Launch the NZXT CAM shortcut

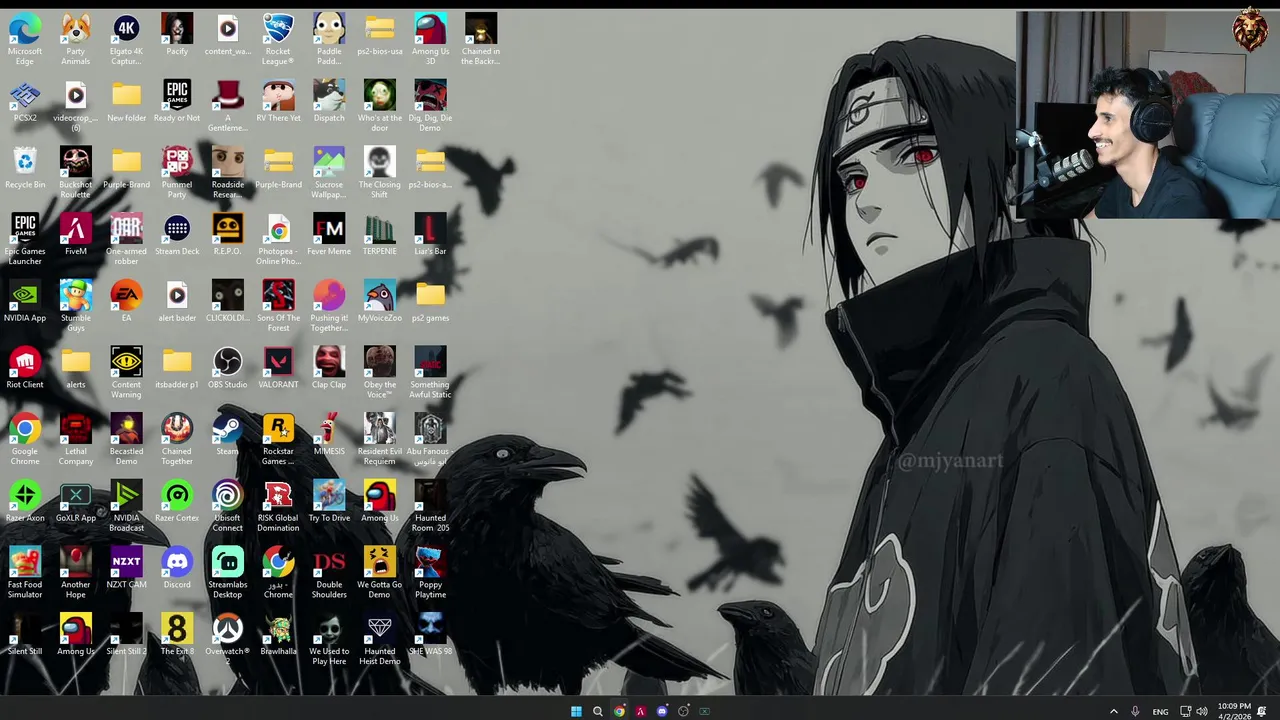pyautogui.click(x=126, y=567)
